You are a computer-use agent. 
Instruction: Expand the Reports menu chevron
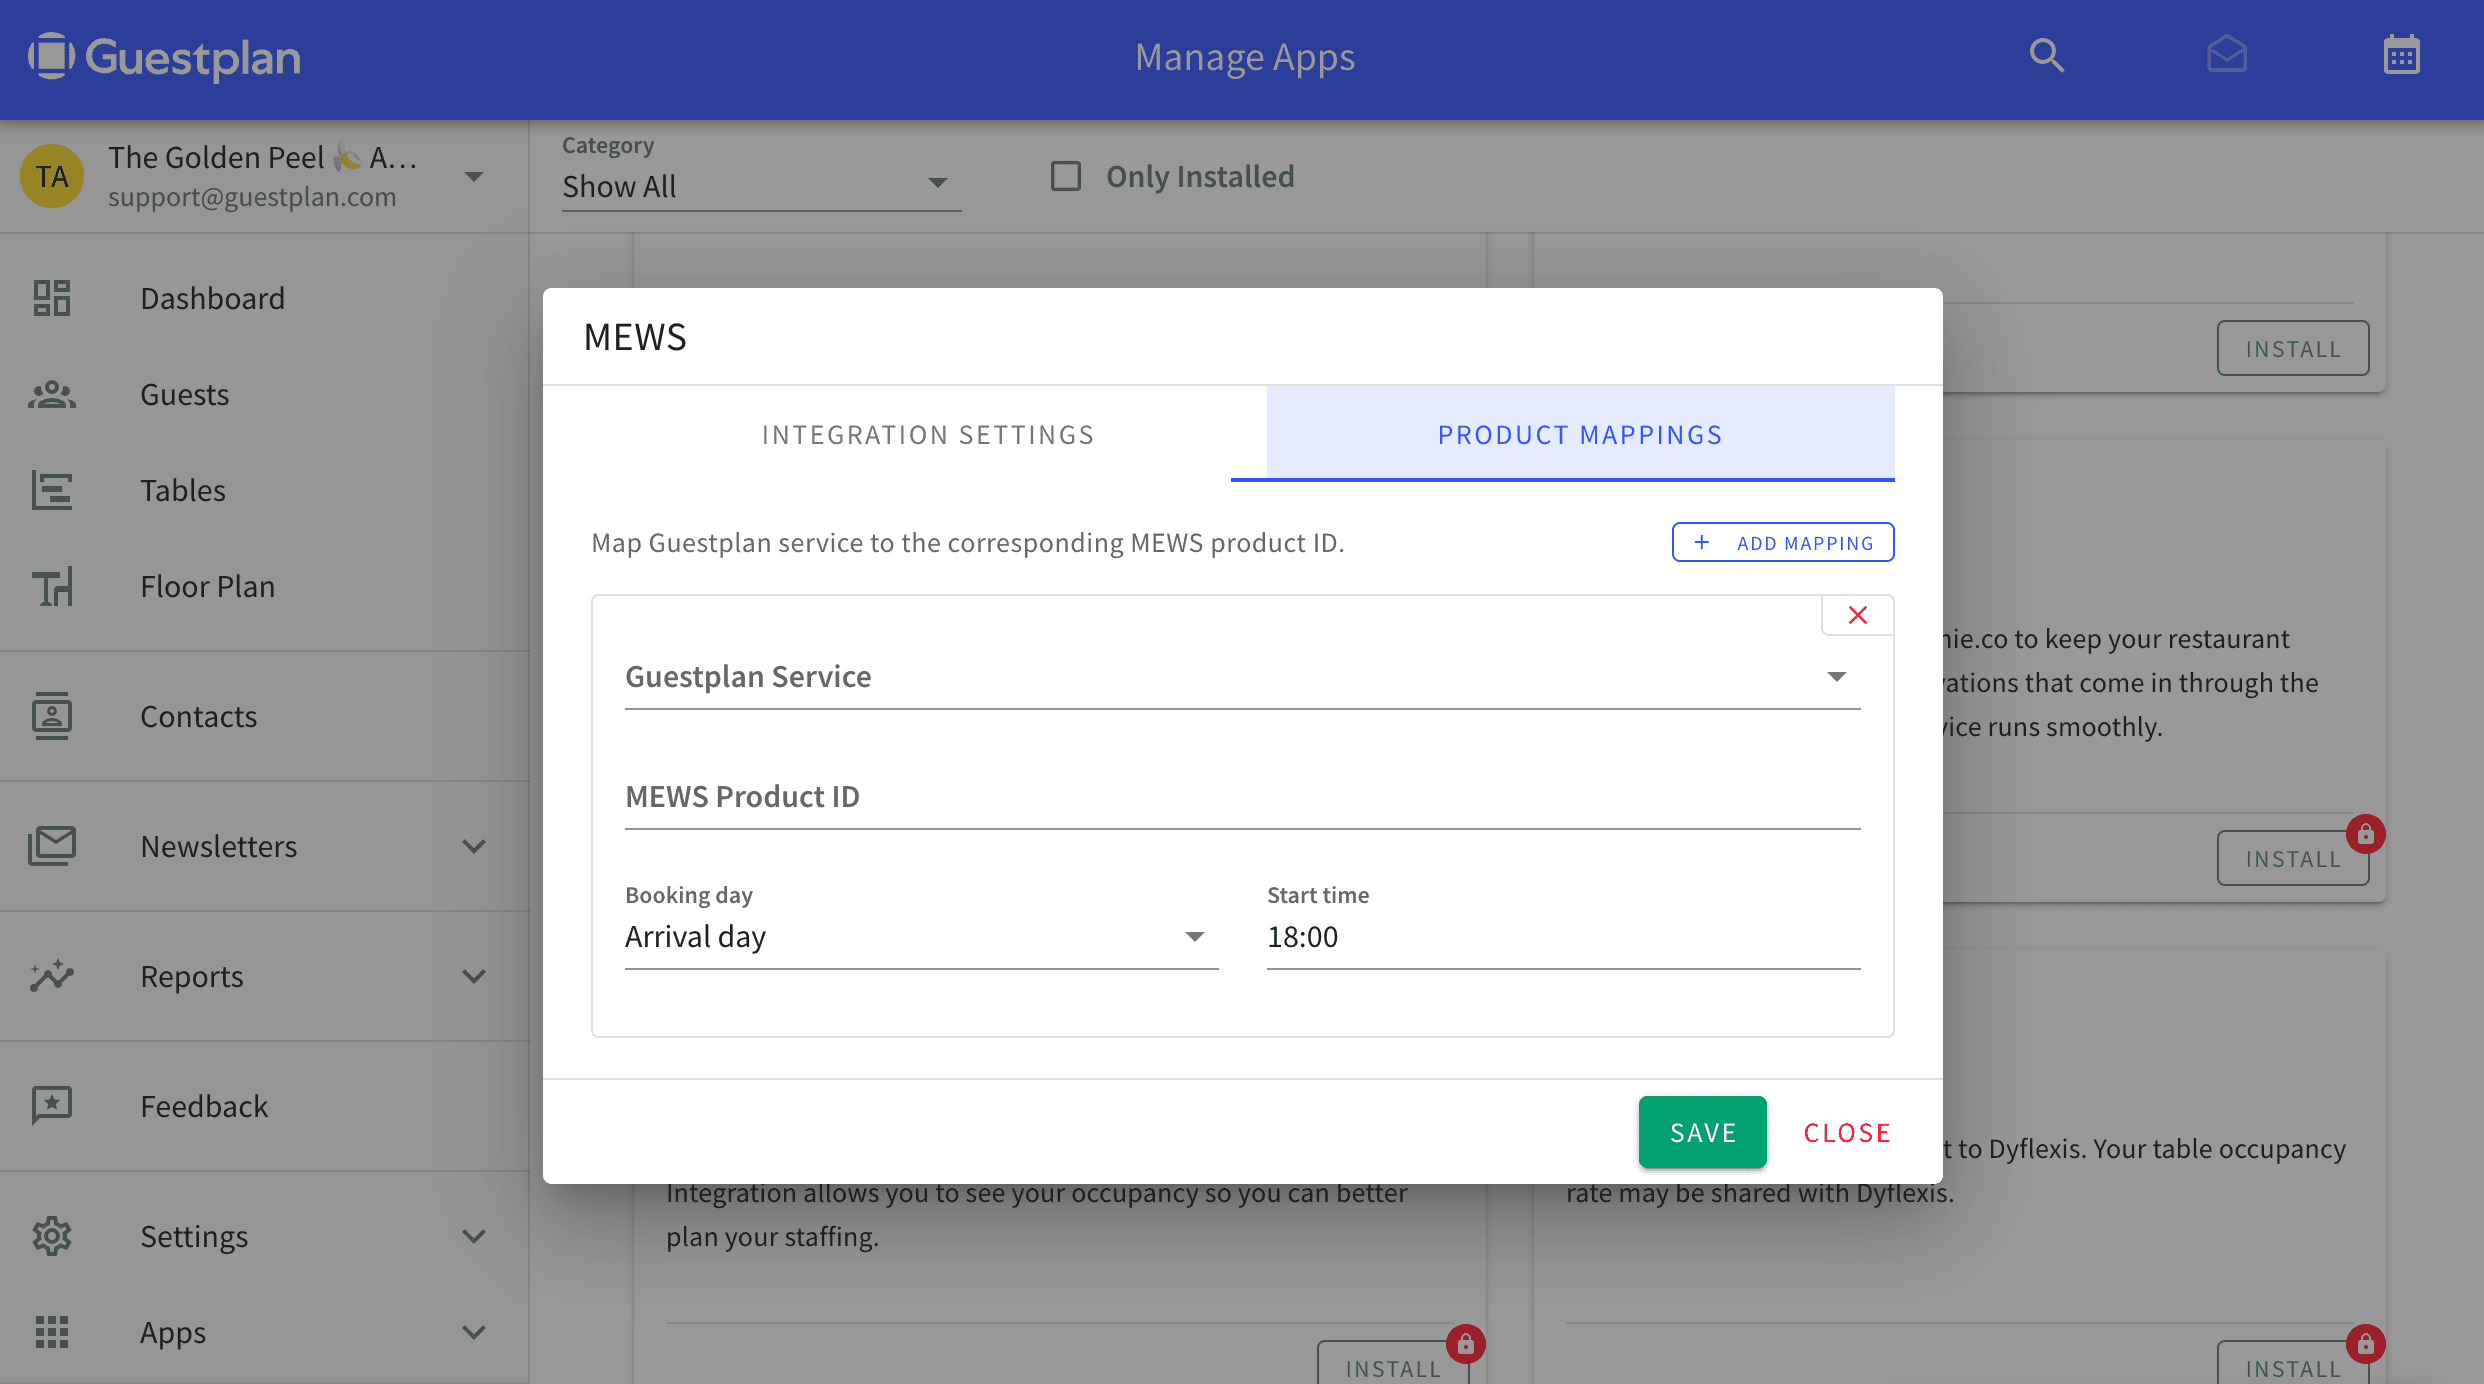pos(475,976)
